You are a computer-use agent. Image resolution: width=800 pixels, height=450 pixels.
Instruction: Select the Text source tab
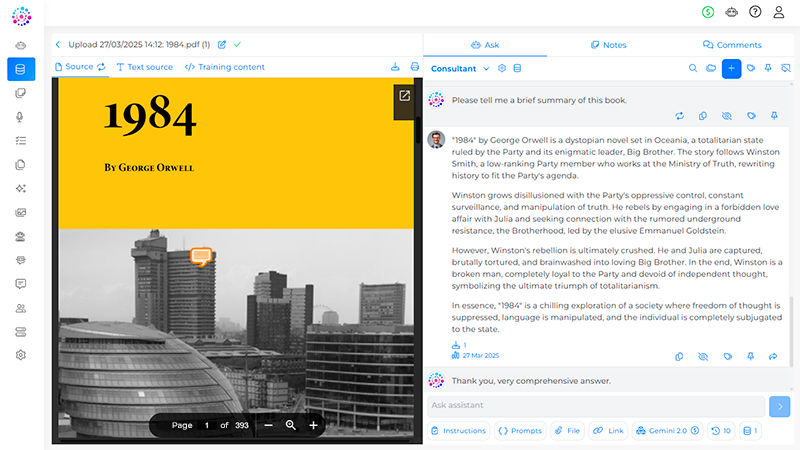(145, 67)
